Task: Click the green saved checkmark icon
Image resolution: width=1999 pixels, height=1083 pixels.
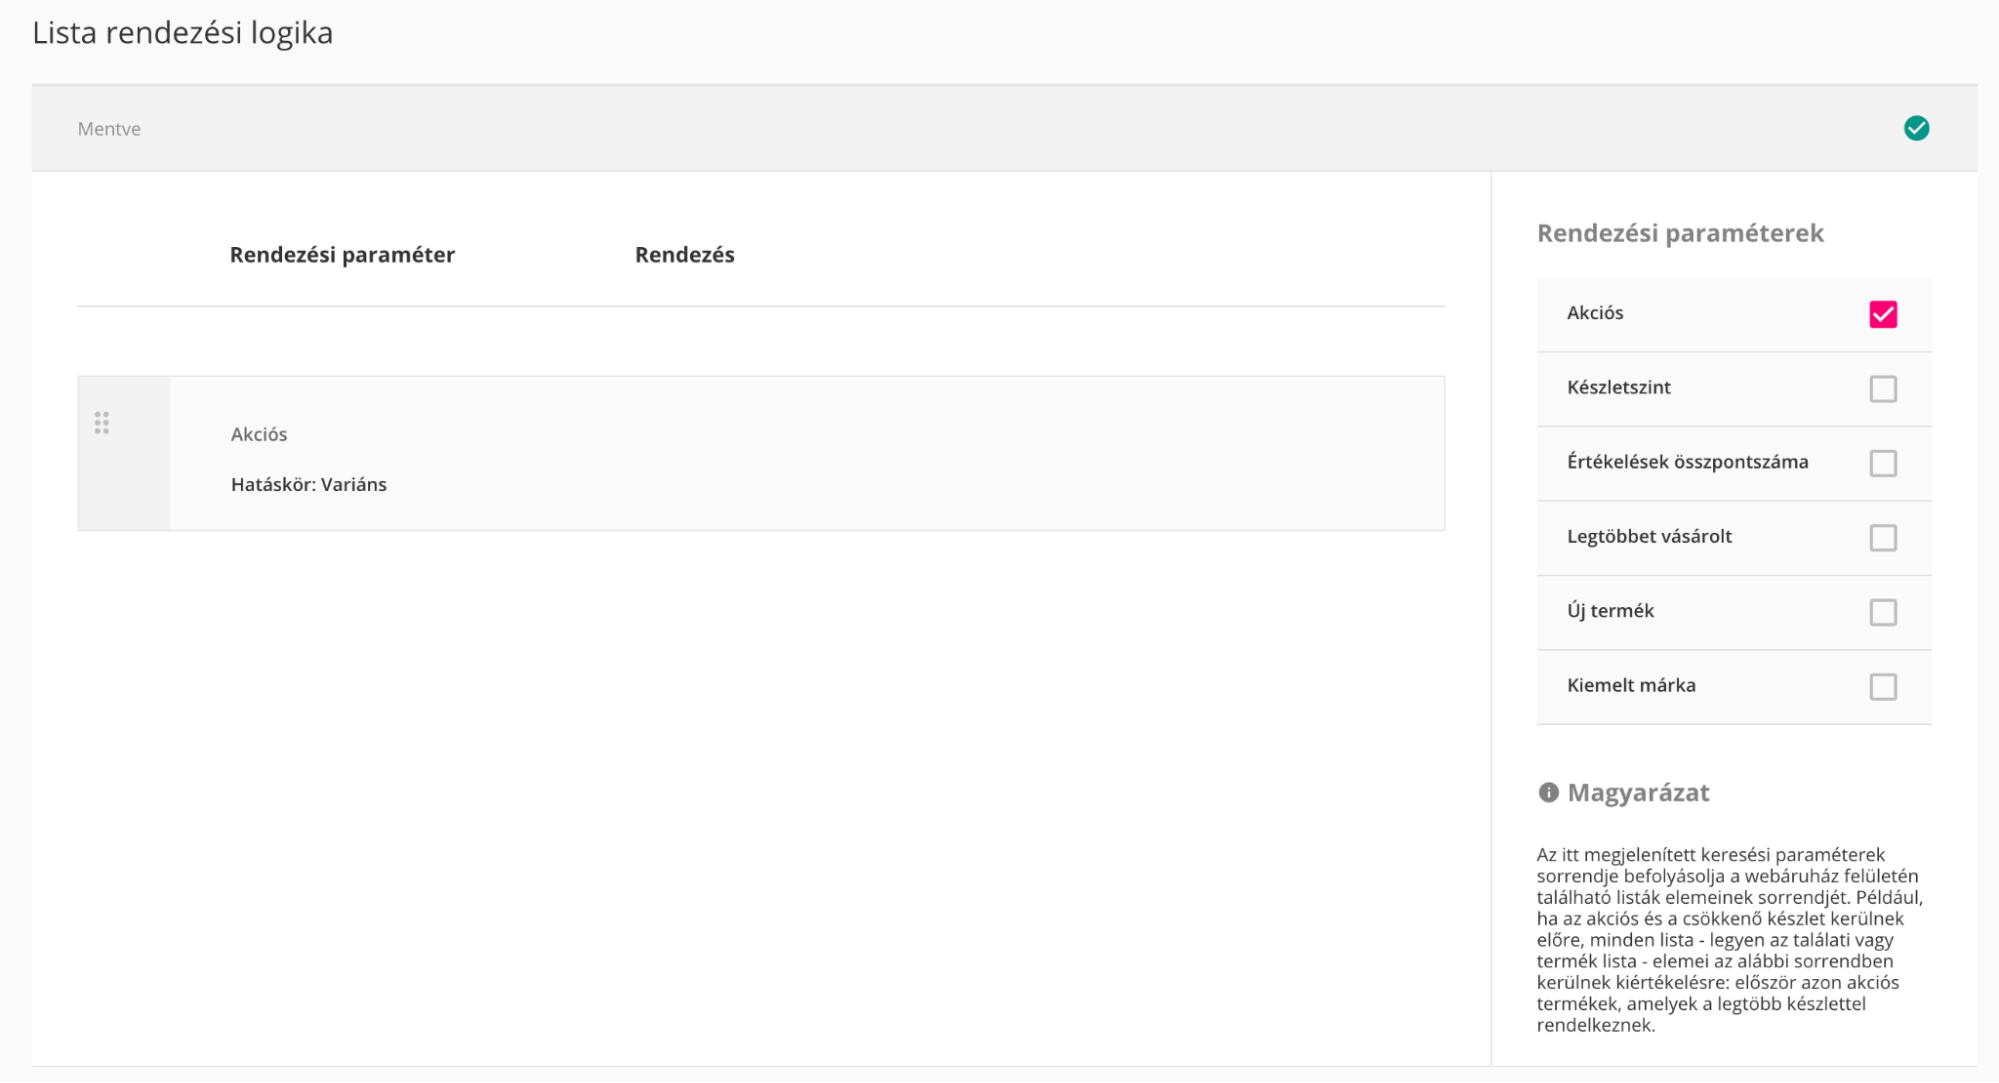Action: (1916, 128)
